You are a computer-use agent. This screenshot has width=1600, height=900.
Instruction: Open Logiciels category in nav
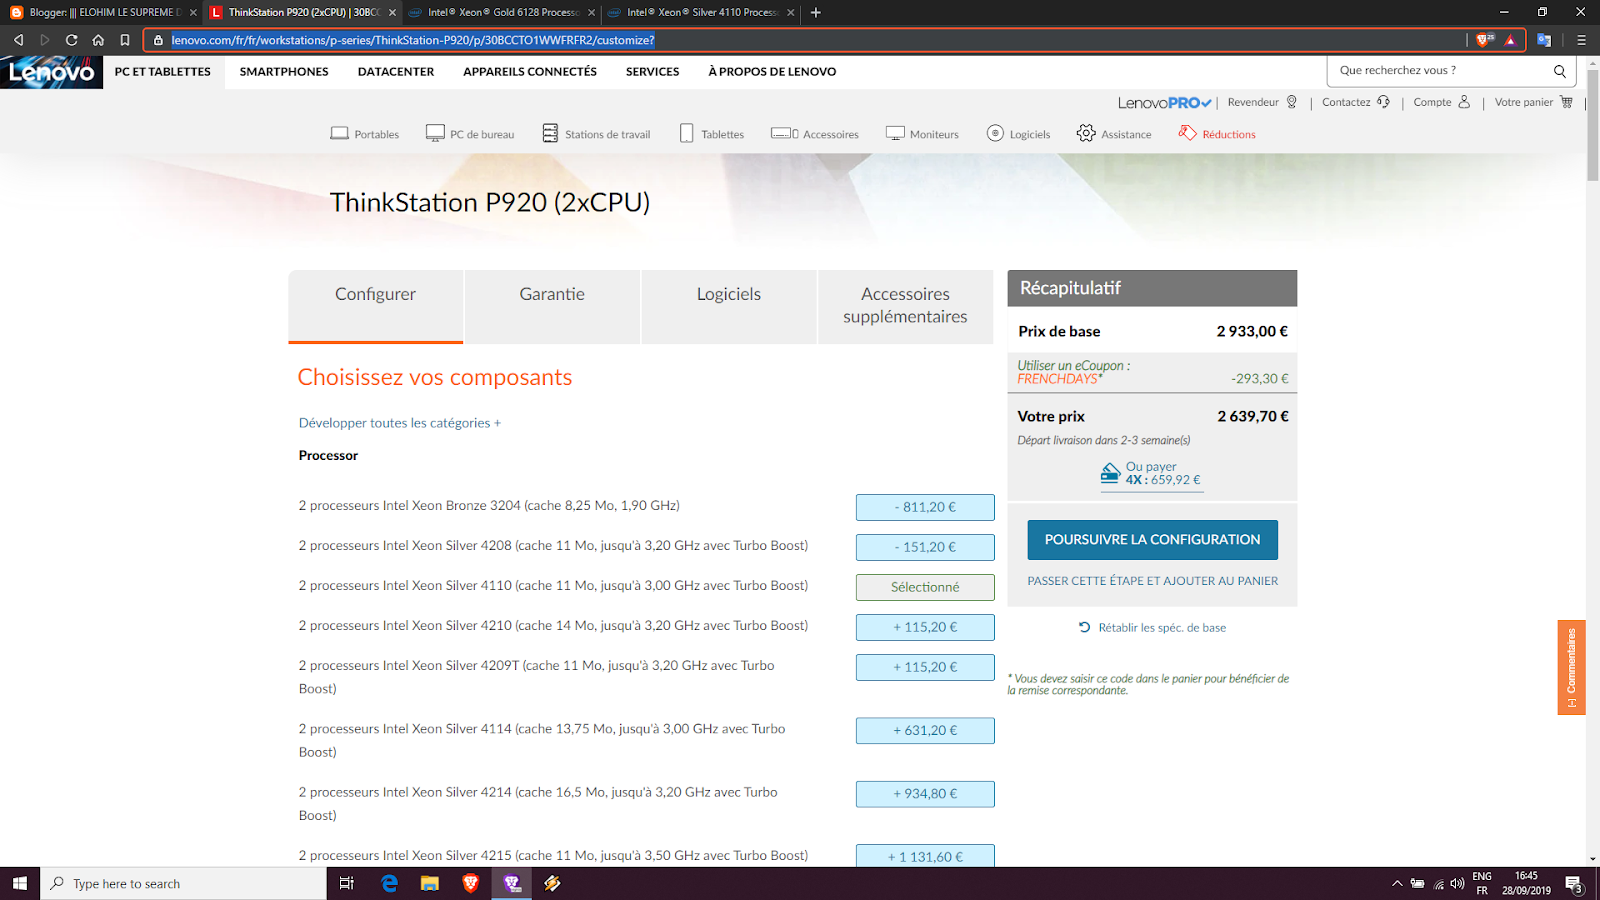[1018, 134]
